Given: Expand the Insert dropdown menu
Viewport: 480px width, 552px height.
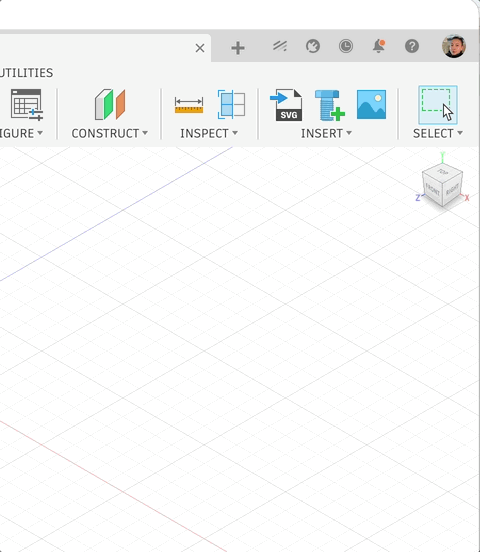Looking at the screenshot, I should (x=326, y=133).
